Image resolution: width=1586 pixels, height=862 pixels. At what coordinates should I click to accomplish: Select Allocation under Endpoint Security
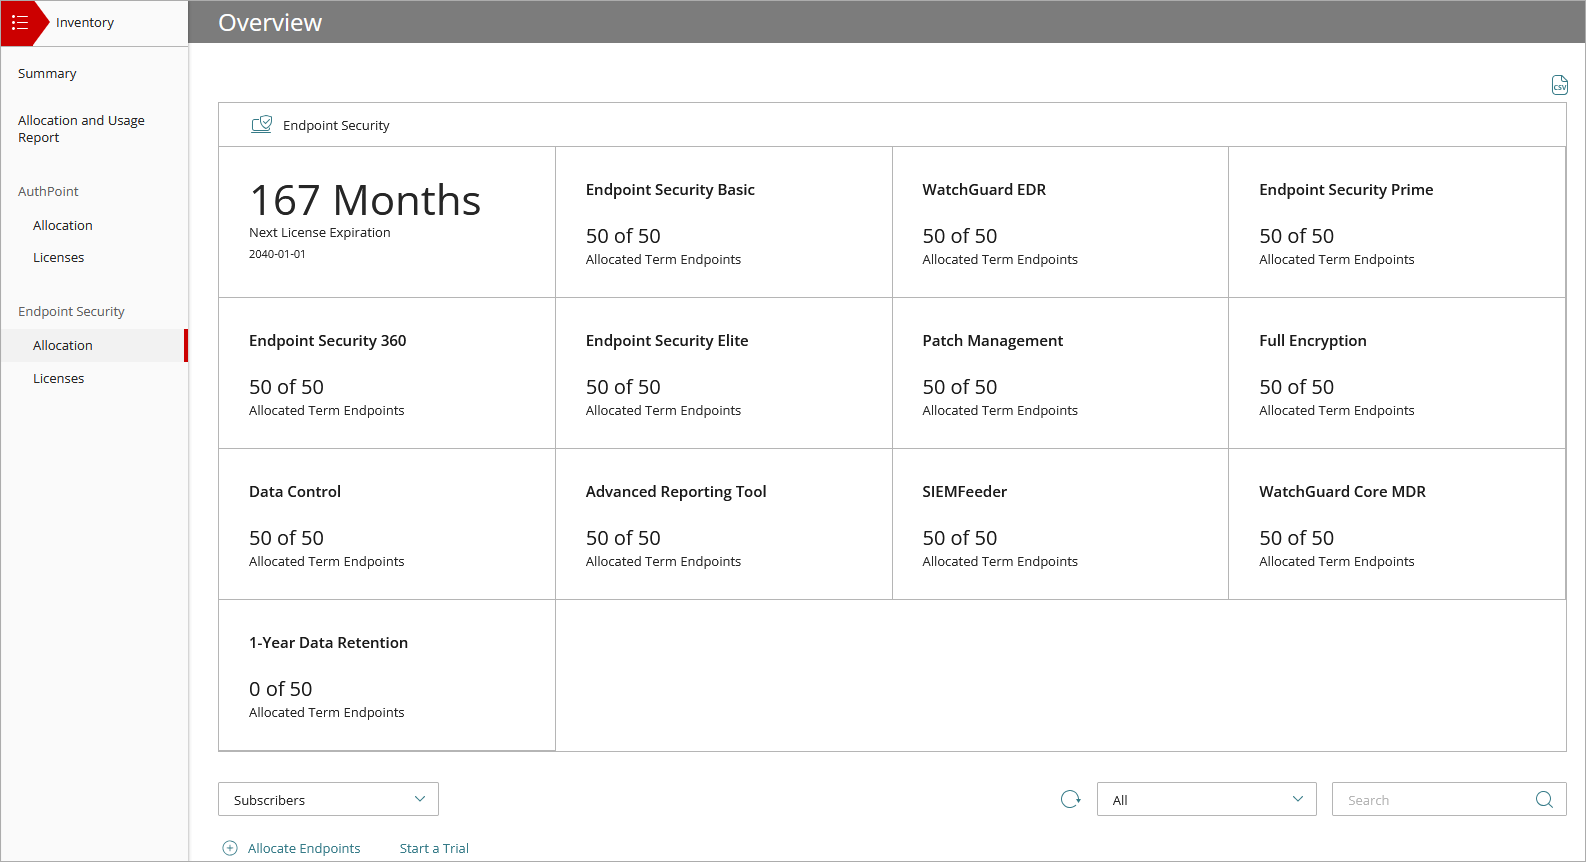(x=94, y=345)
